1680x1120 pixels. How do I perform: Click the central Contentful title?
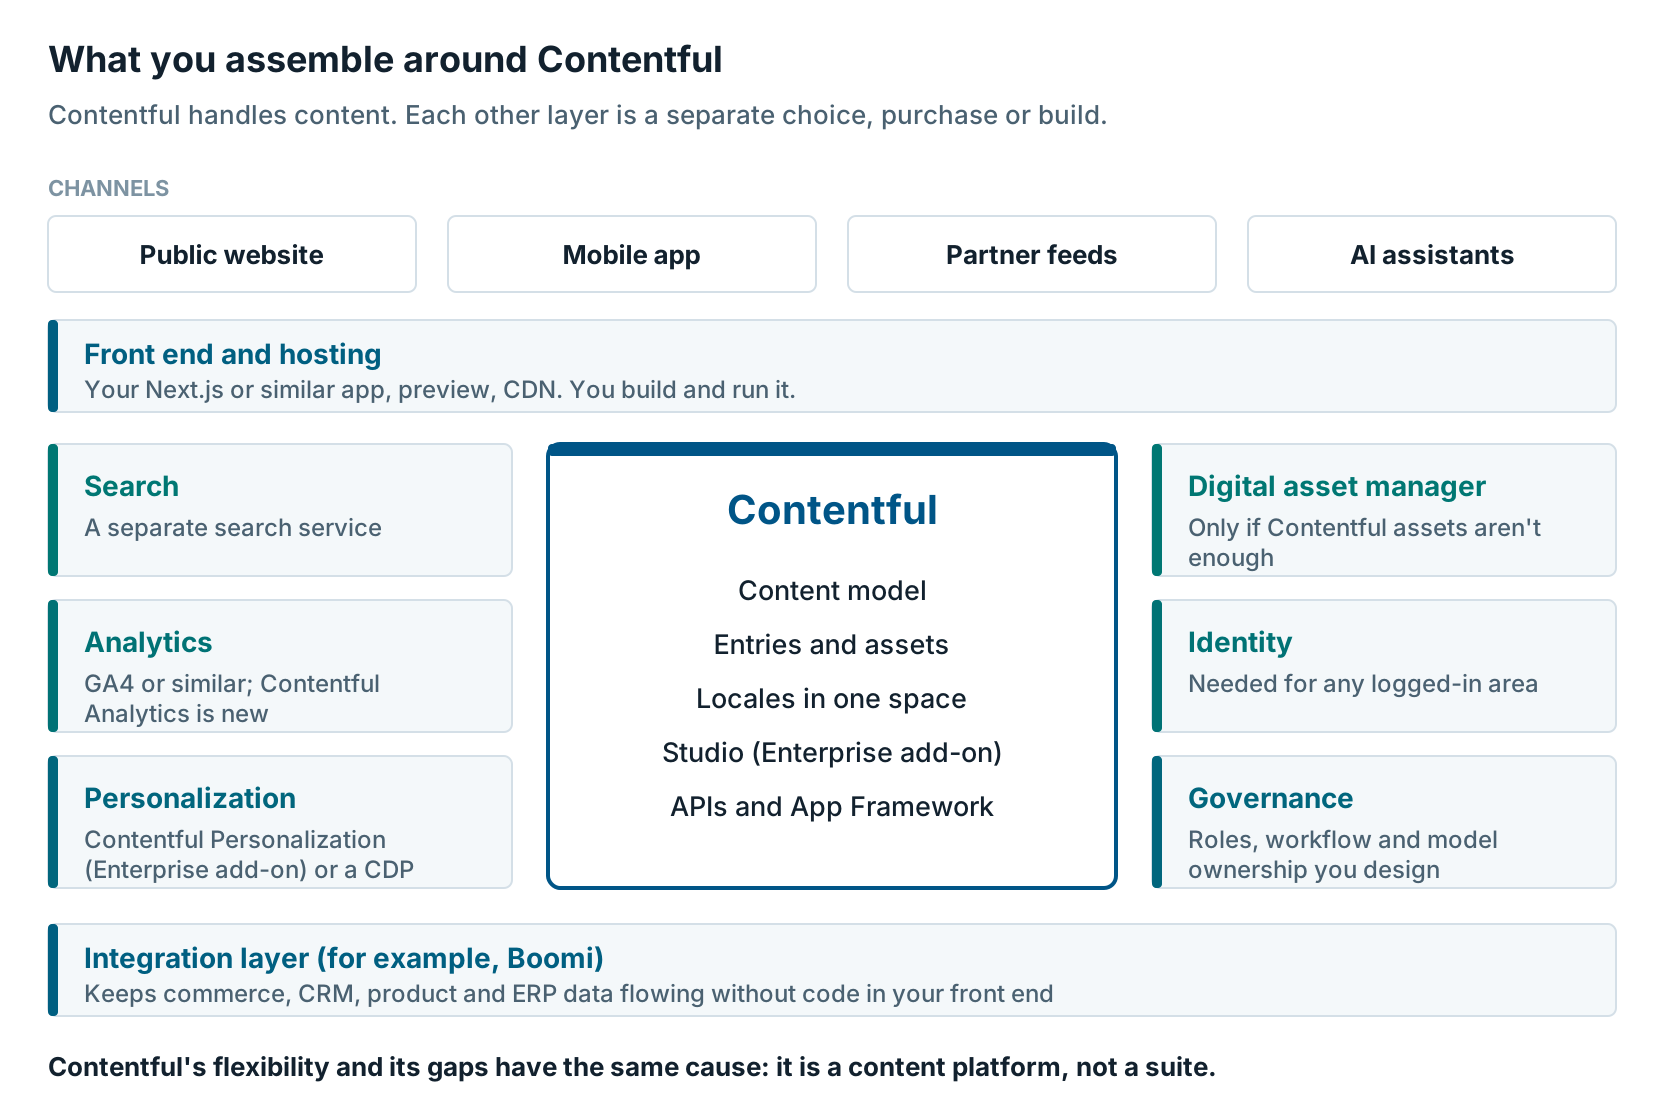pyautogui.click(x=832, y=510)
